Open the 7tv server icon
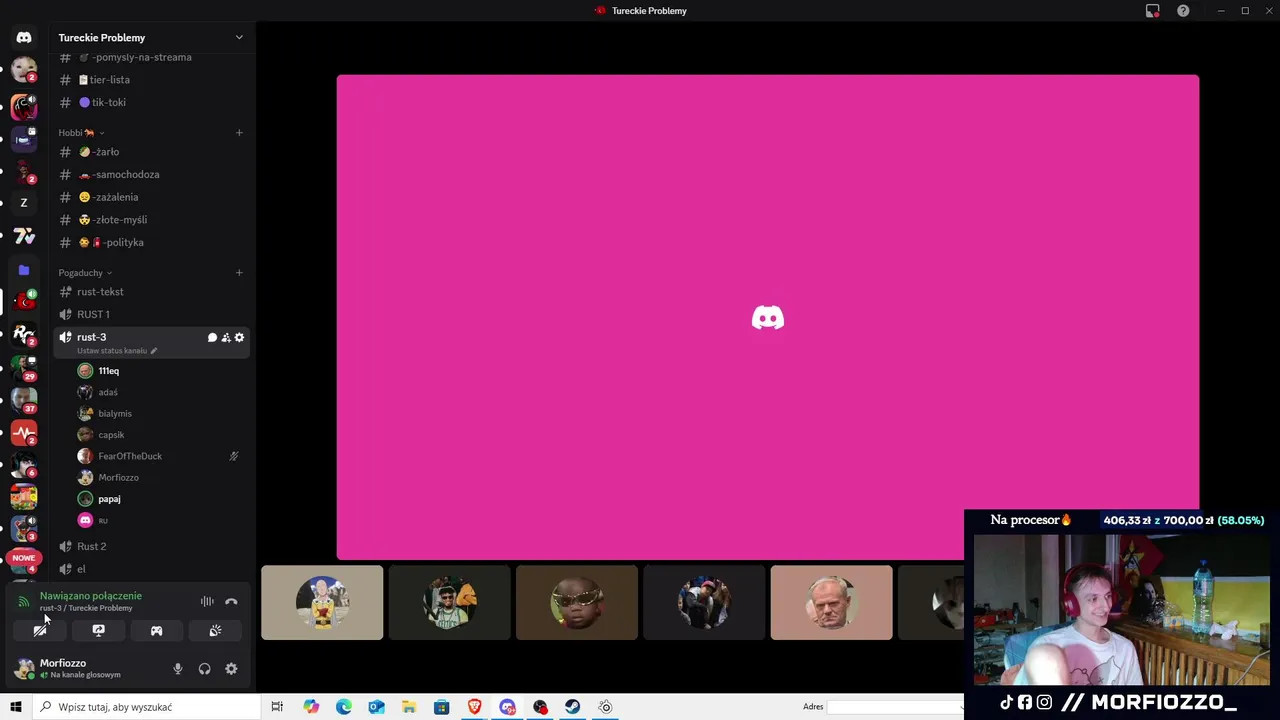Screen dimensions: 1280x720 [24, 236]
